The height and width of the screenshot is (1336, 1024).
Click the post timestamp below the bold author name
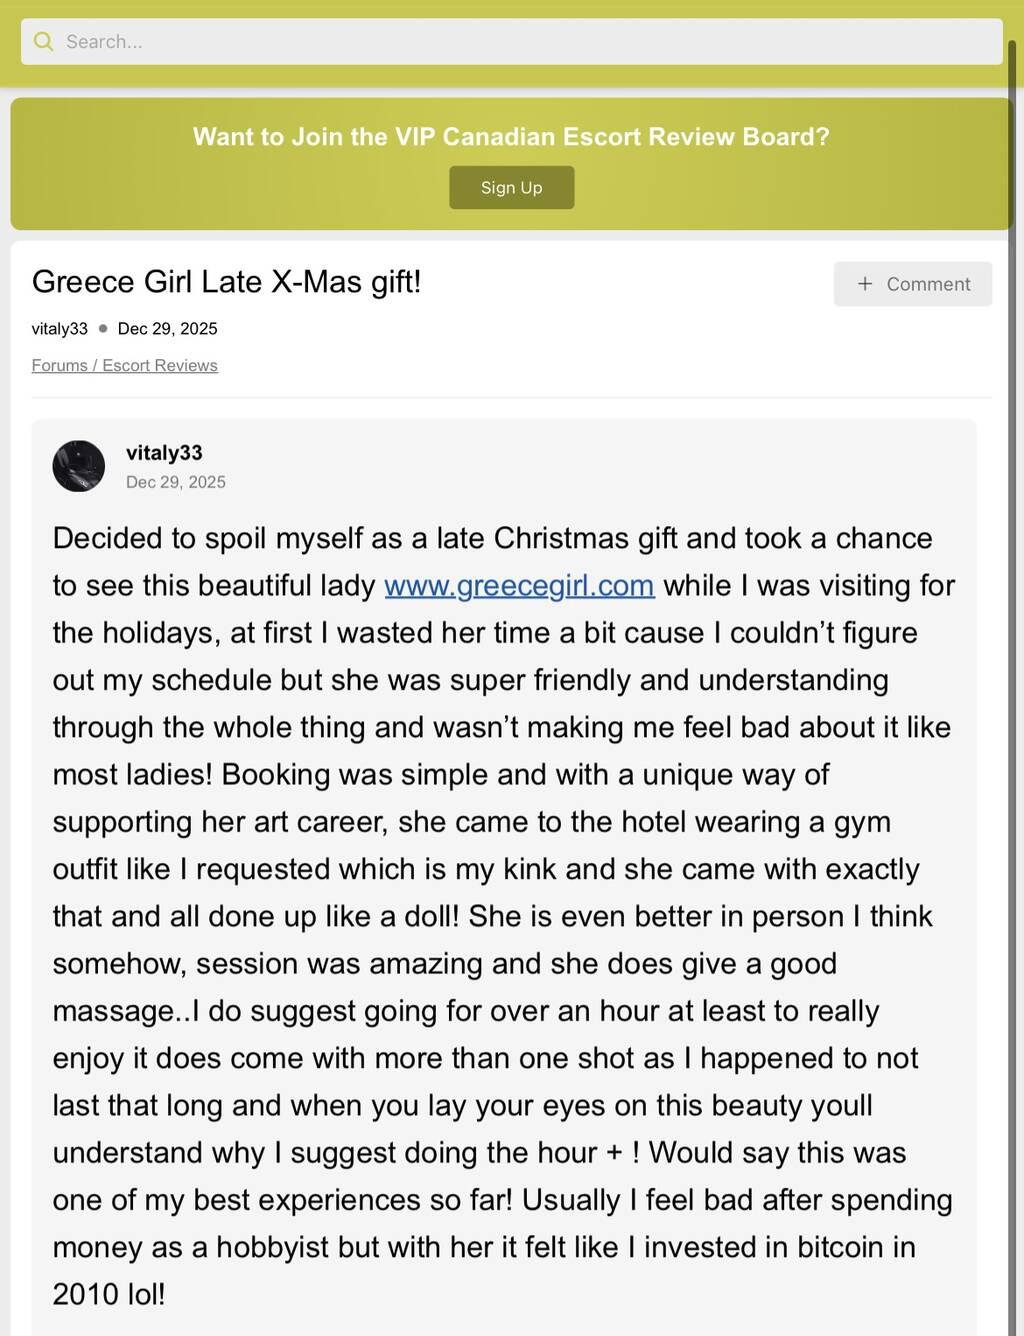coord(176,482)
